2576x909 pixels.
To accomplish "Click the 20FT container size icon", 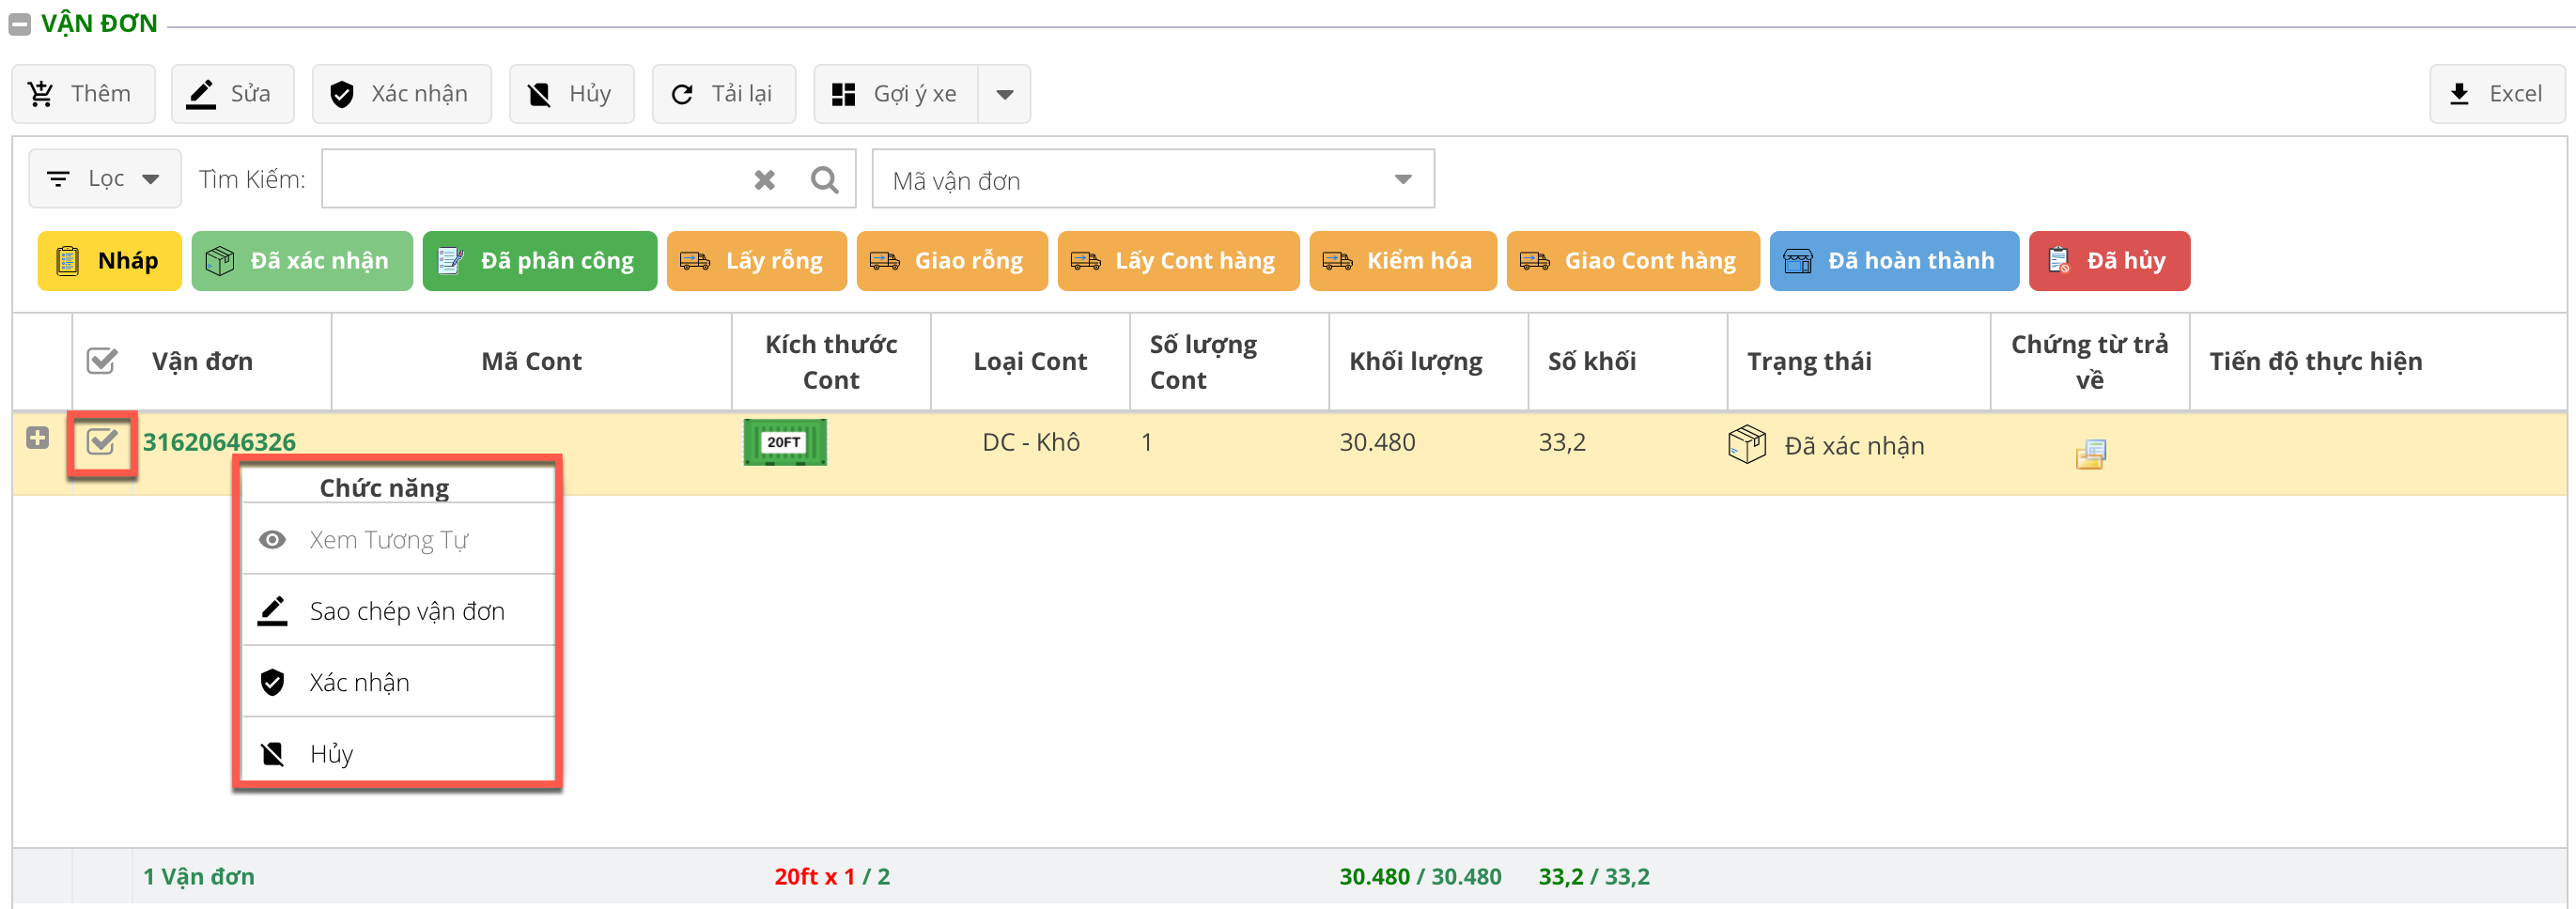I will [x=785, y=442].
